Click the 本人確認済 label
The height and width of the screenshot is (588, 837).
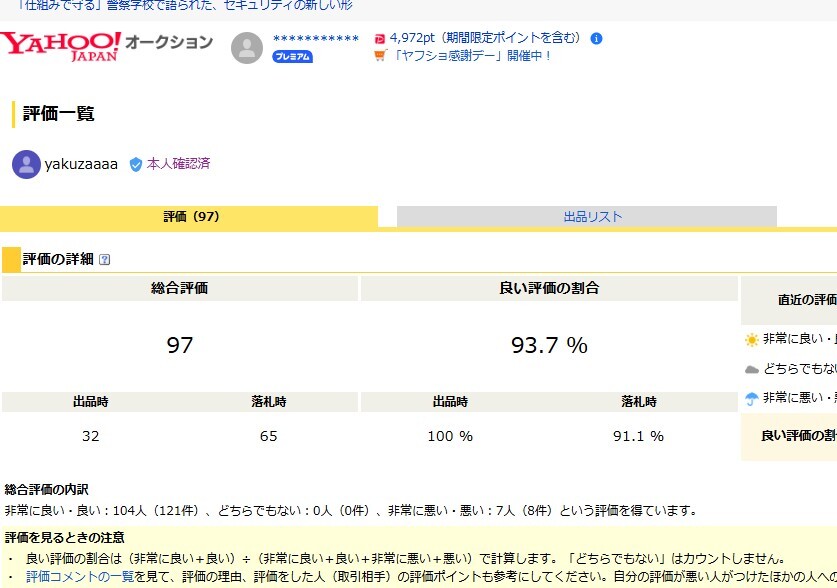click(x=178, y=164)
